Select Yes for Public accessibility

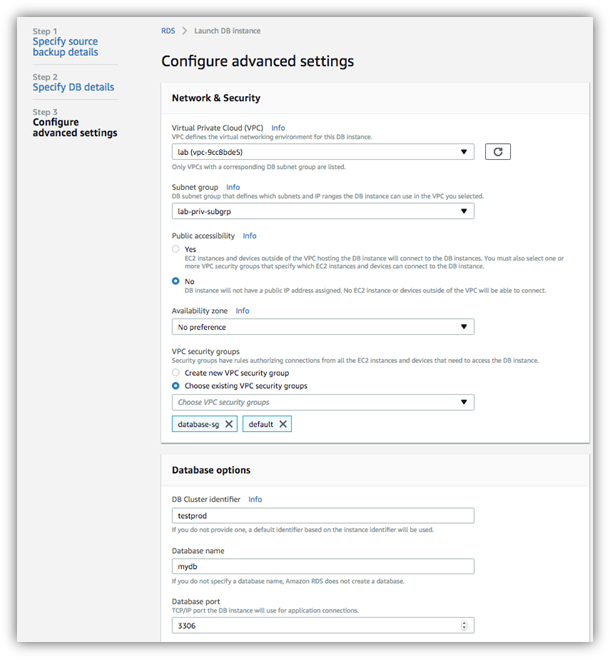tap(176, 249)
